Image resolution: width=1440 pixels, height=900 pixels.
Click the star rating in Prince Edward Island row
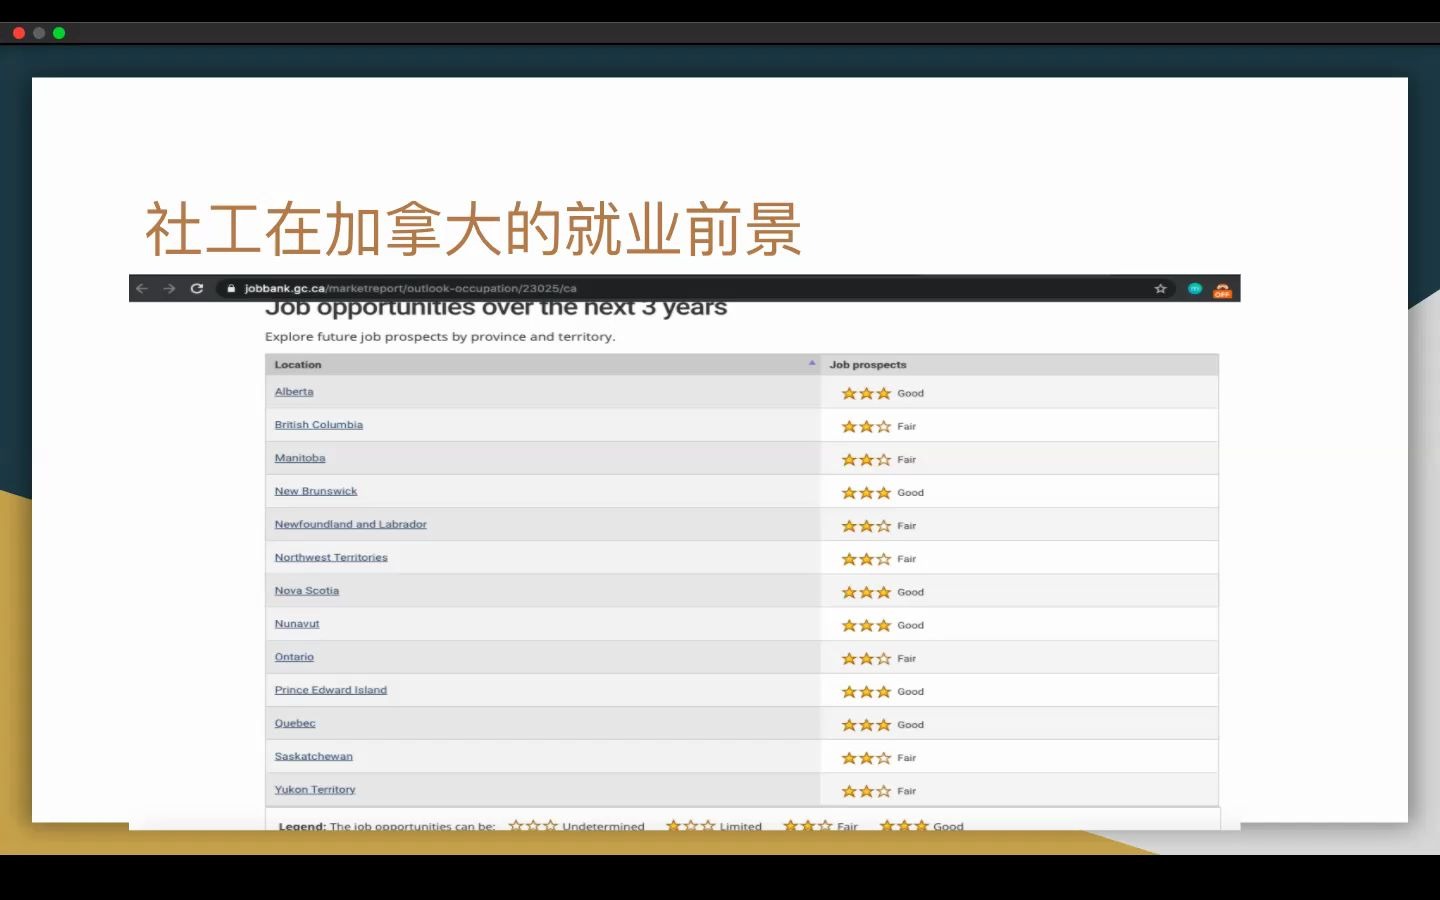coord(866,692)
